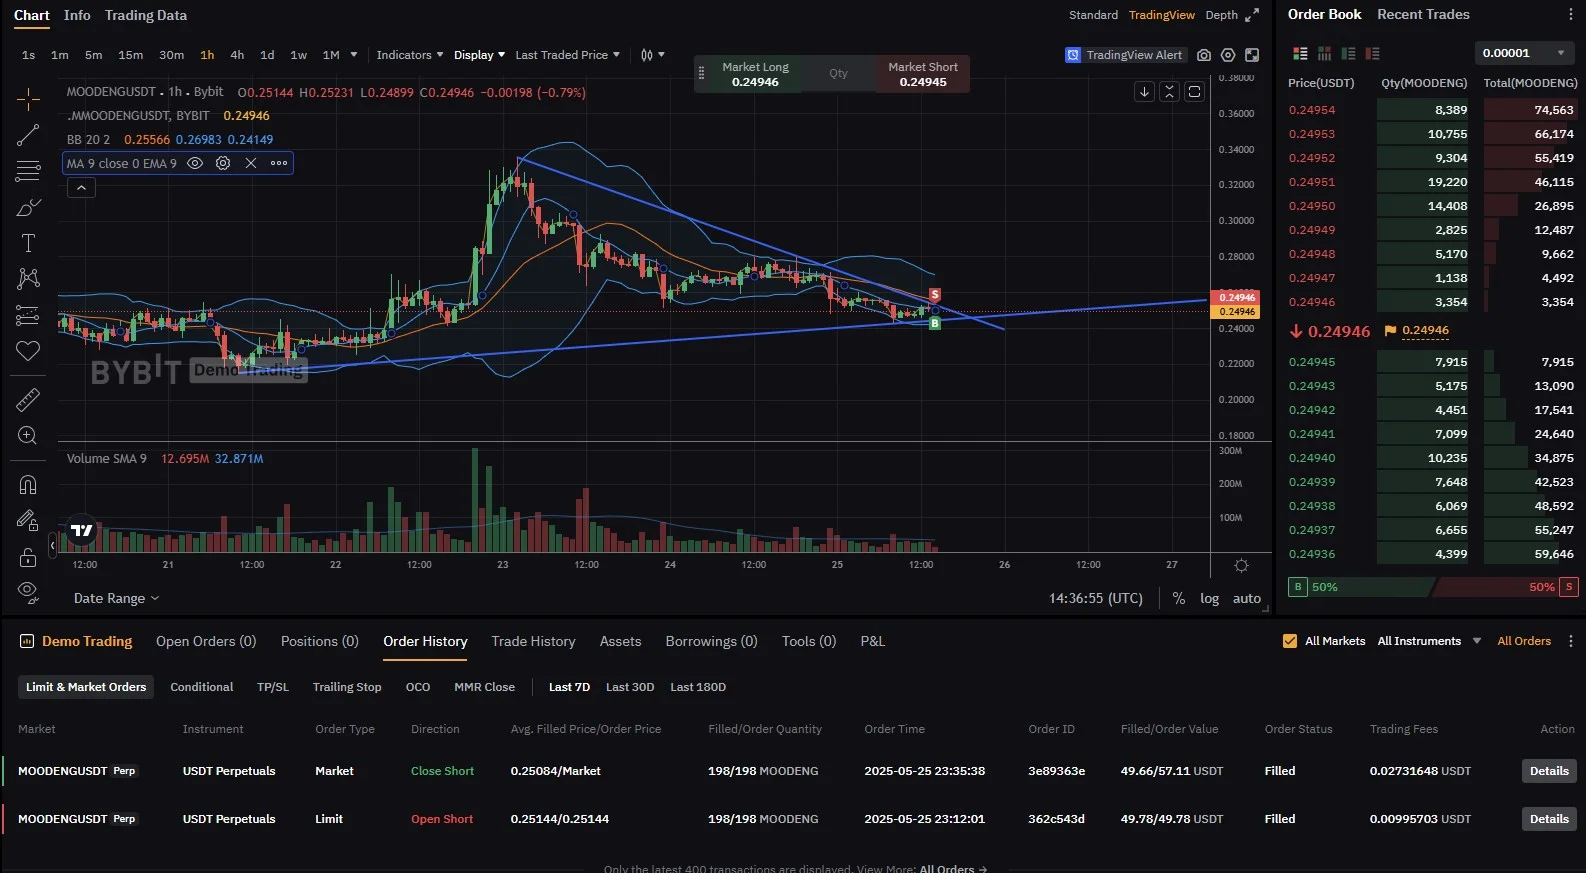Image resolution: width=1586 pixels, height=873 pixels.
Task: Open the Last Traded Price dropdown
Action: 567,55
